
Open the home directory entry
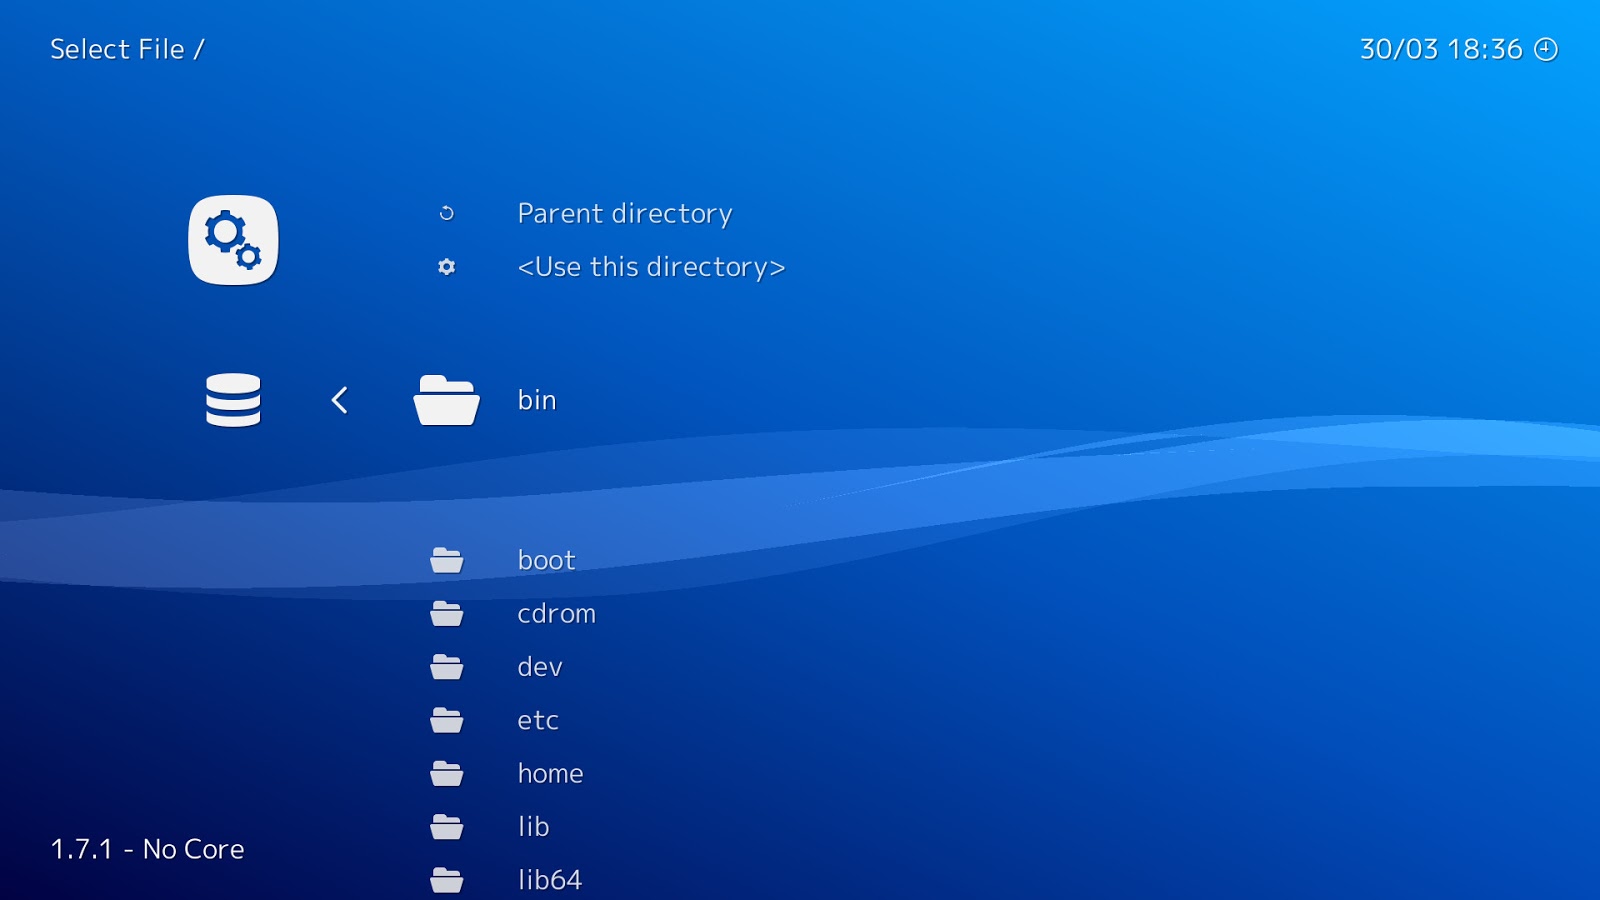pyautogui.click(x=551, y=773)
